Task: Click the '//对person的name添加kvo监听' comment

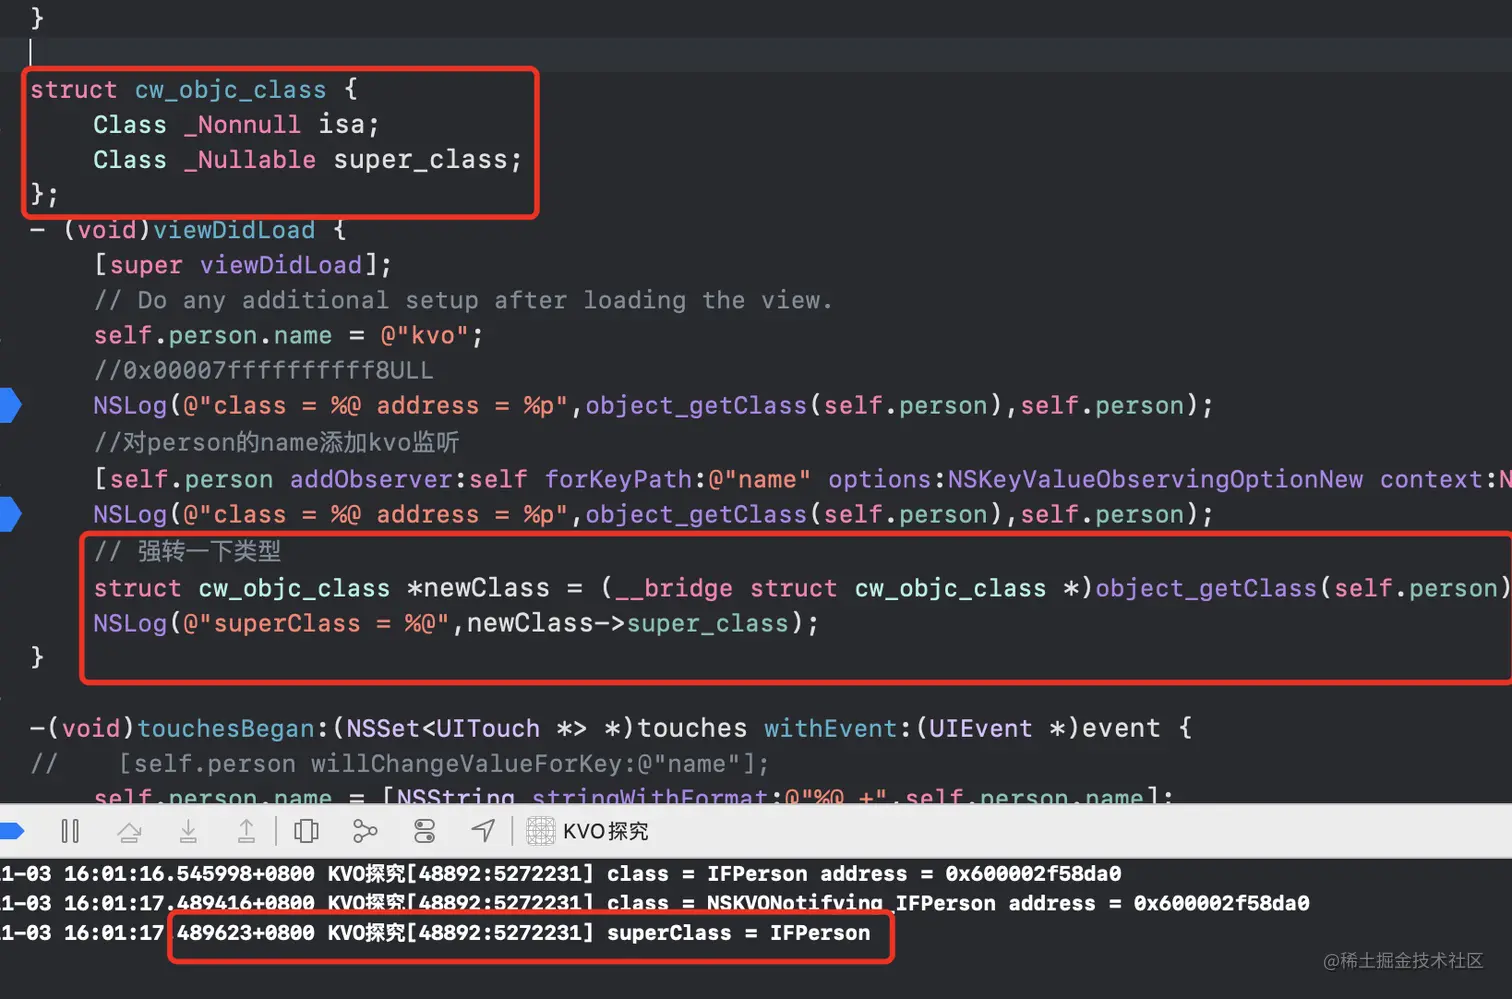Action: (277, 442)
